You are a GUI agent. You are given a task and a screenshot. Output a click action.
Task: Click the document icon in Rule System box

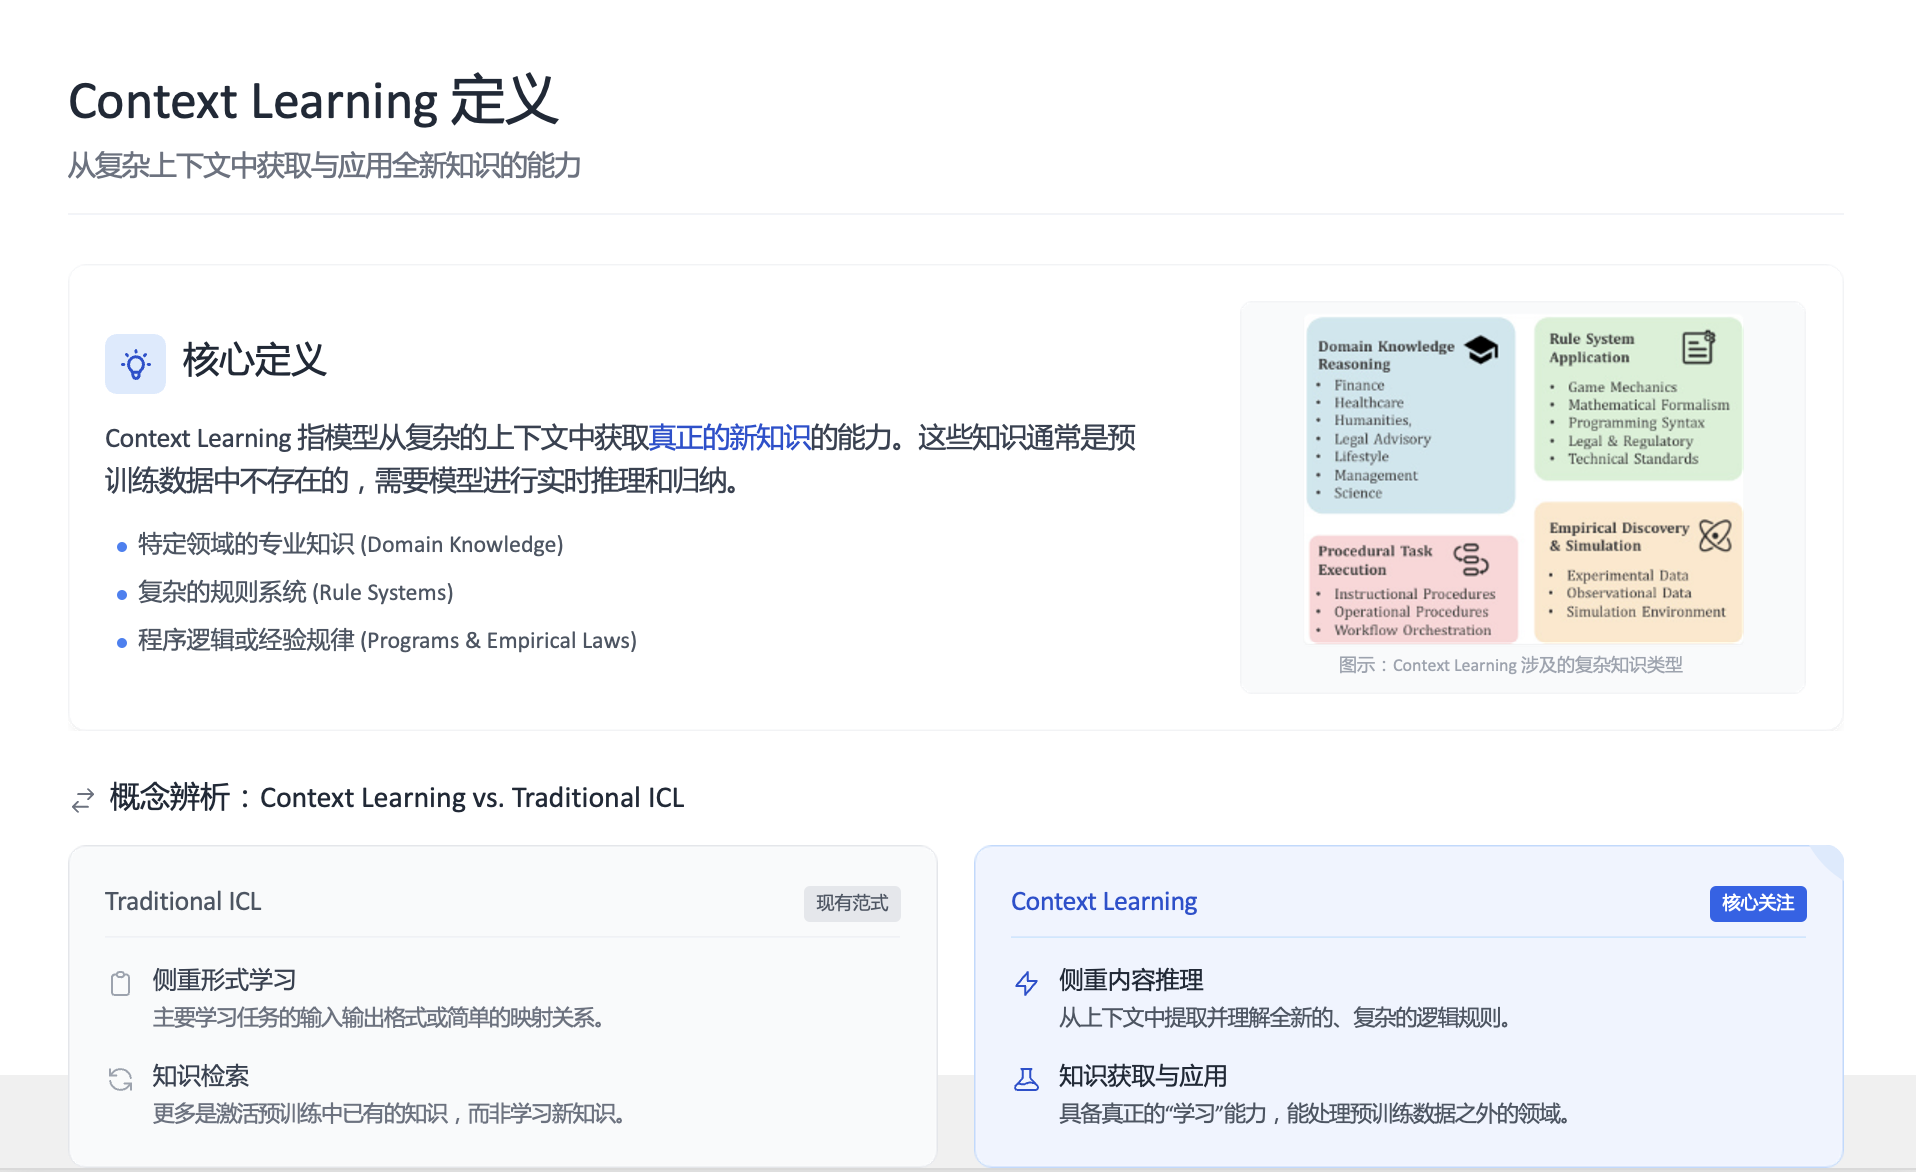pyautogui.click(x=1698, y=347)
